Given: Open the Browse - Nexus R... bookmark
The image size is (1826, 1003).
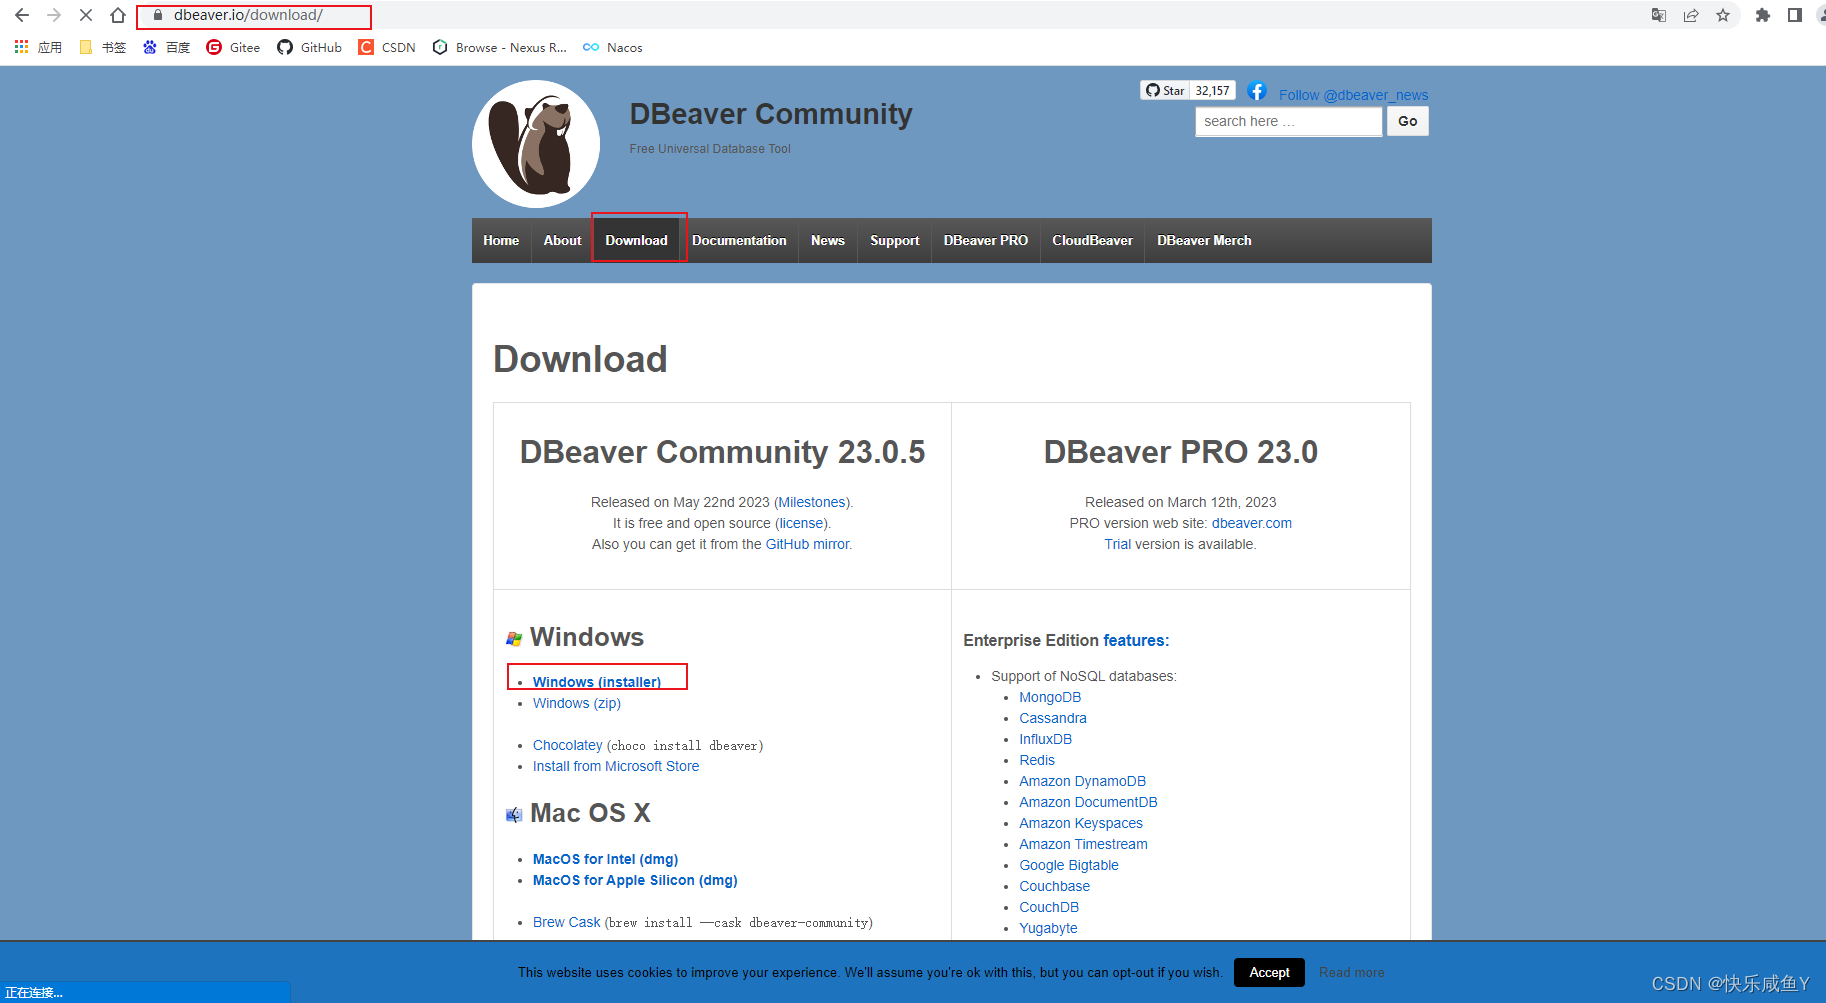Looking at the screenshot, I should coord(499,47).
